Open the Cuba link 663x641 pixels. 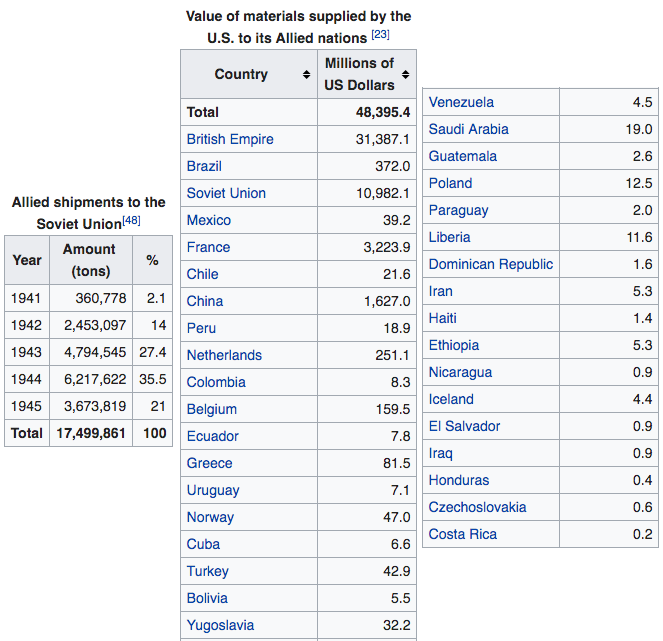[203, 545]
